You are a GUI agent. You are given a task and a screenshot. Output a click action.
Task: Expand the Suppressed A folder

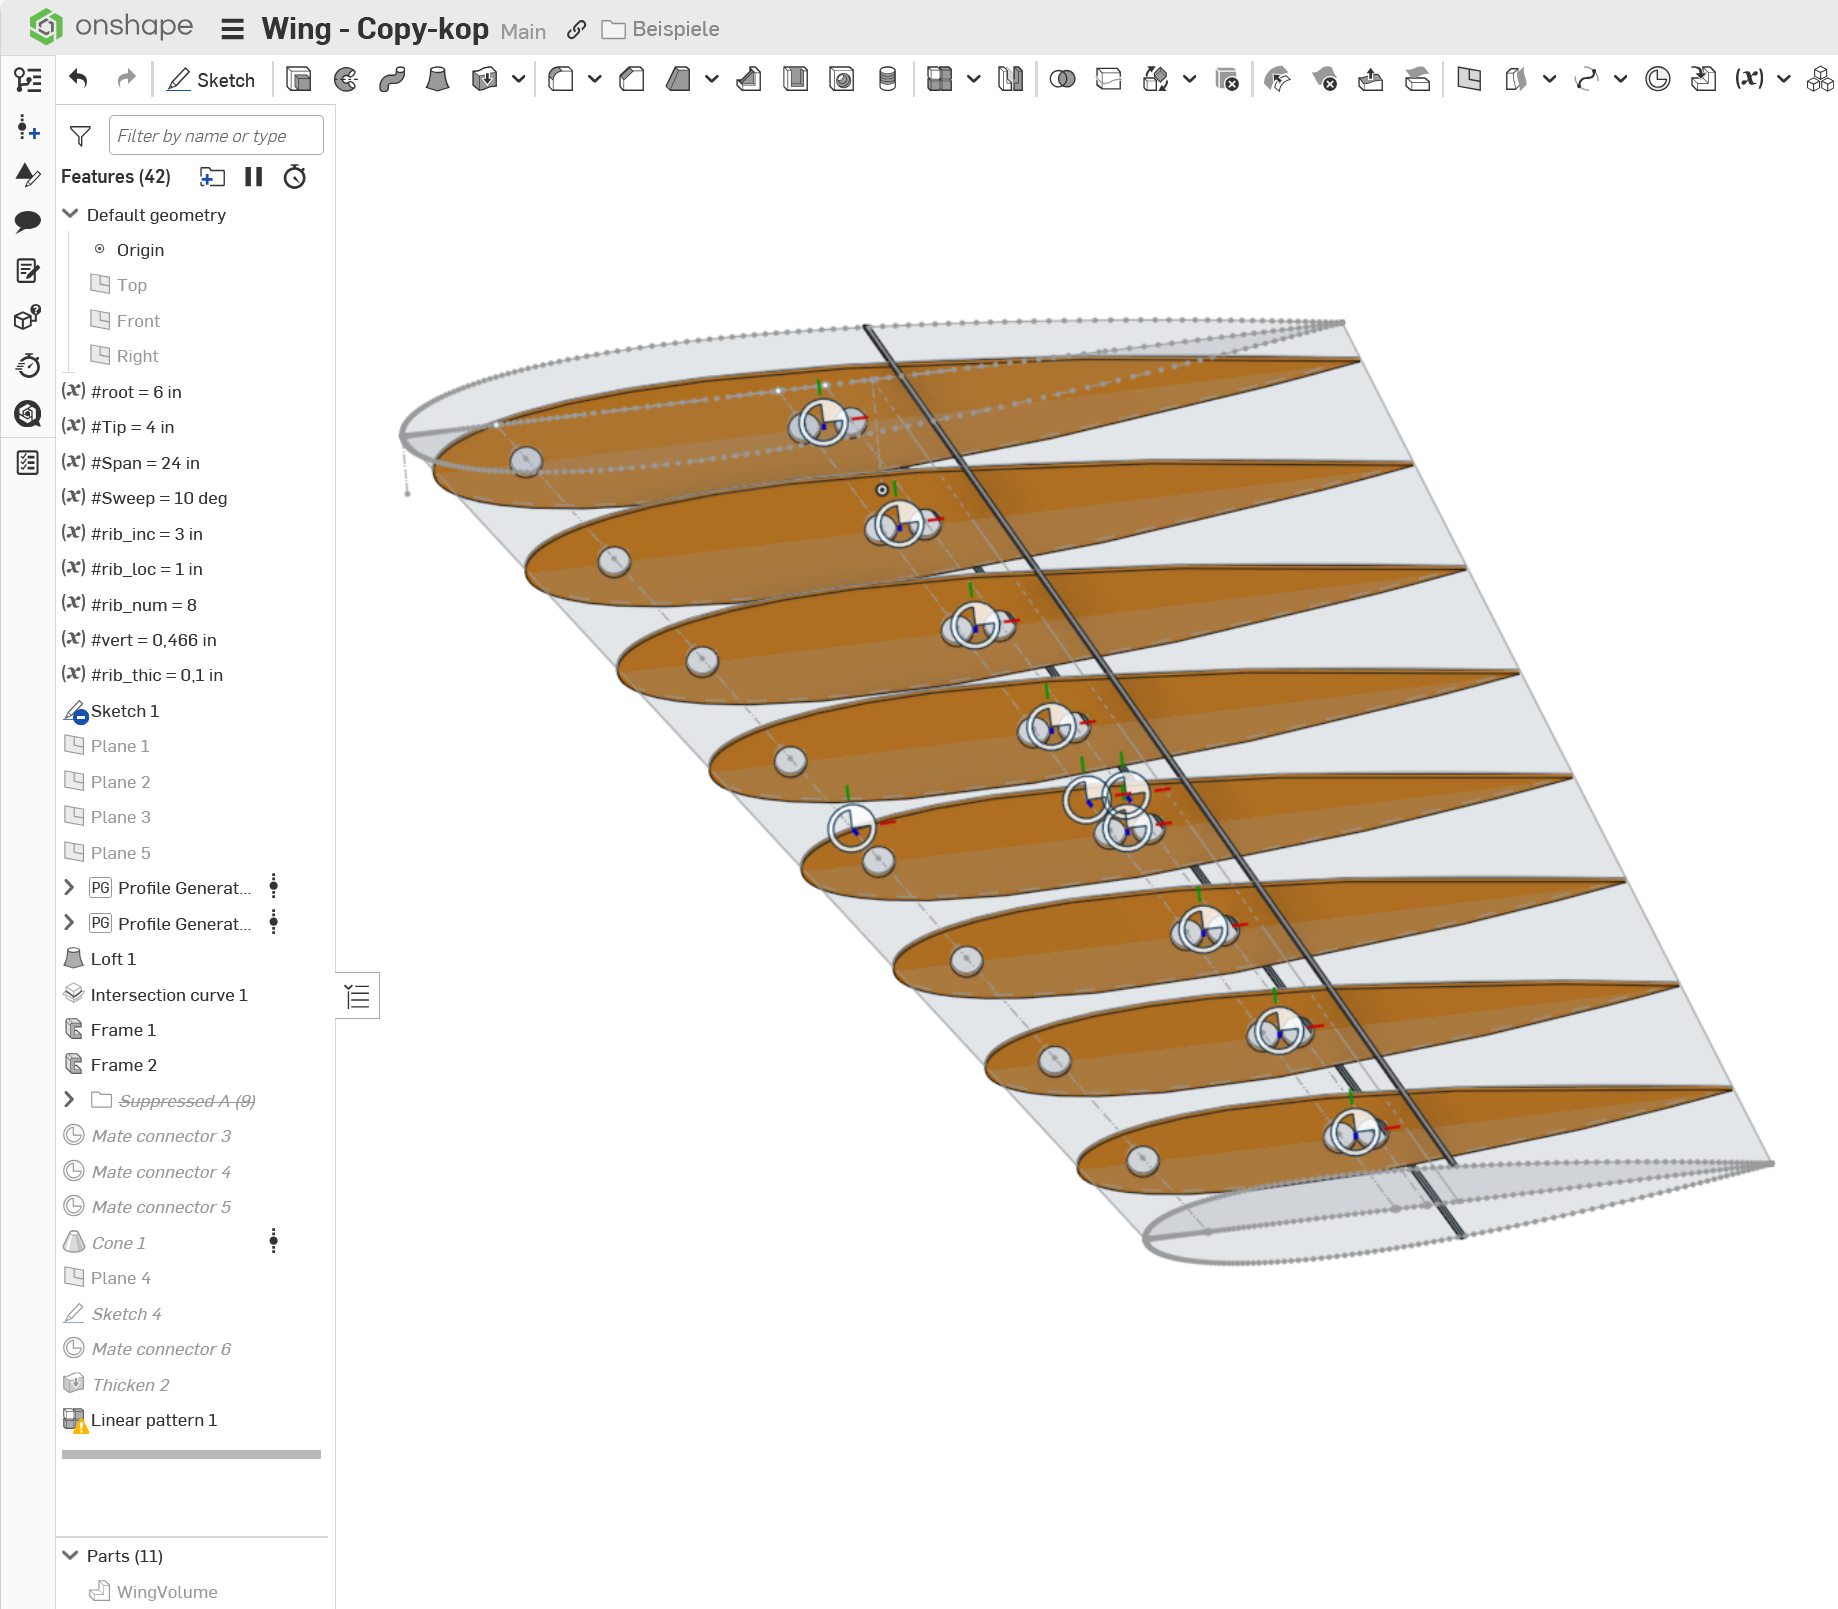(69, 1100)
